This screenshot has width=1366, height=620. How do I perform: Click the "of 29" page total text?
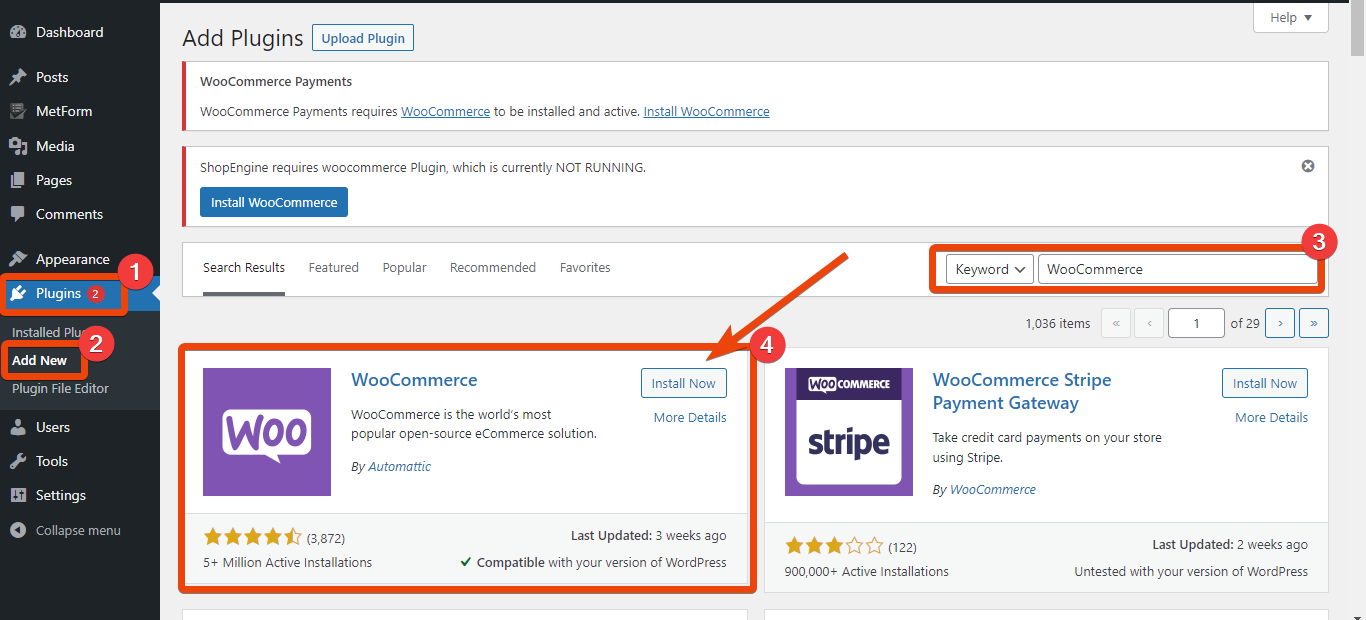coord(1245,323)
